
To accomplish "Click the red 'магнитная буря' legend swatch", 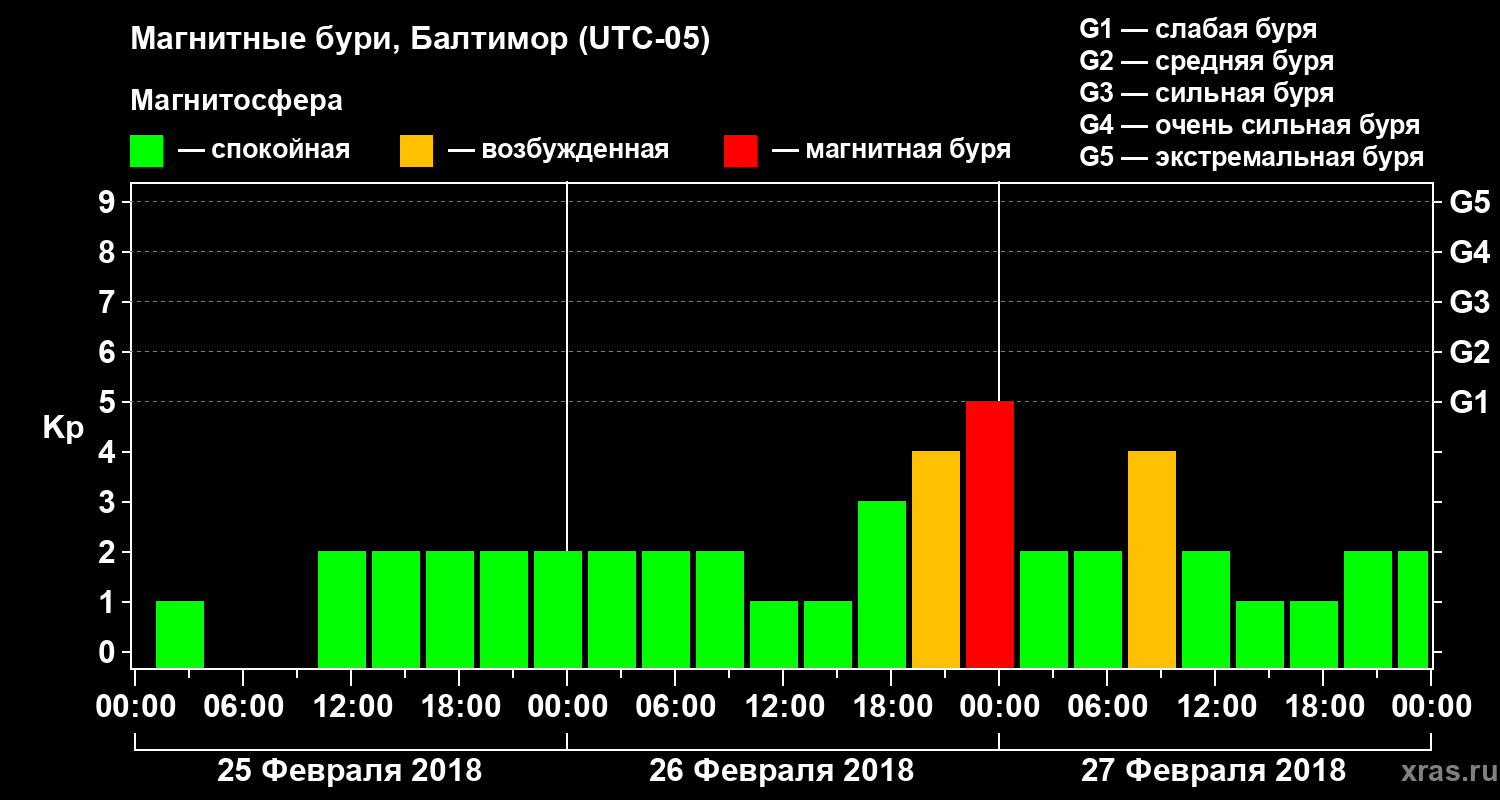I will (740, 151).
